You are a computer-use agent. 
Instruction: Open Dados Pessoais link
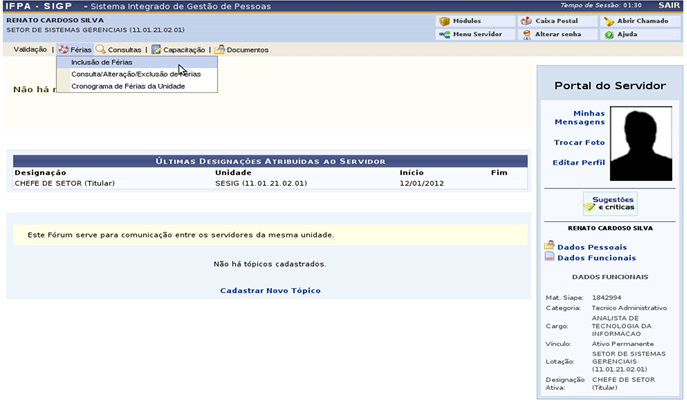592,247
